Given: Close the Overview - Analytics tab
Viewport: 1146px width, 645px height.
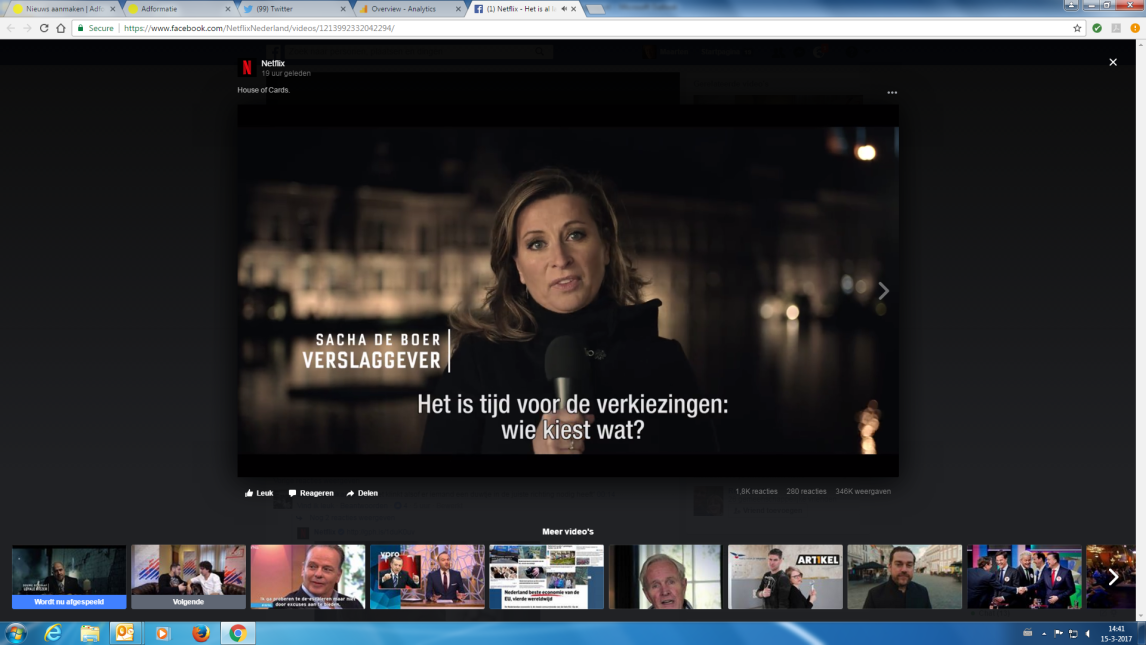Looking at the screenshot, I should (x=458, y=9).
